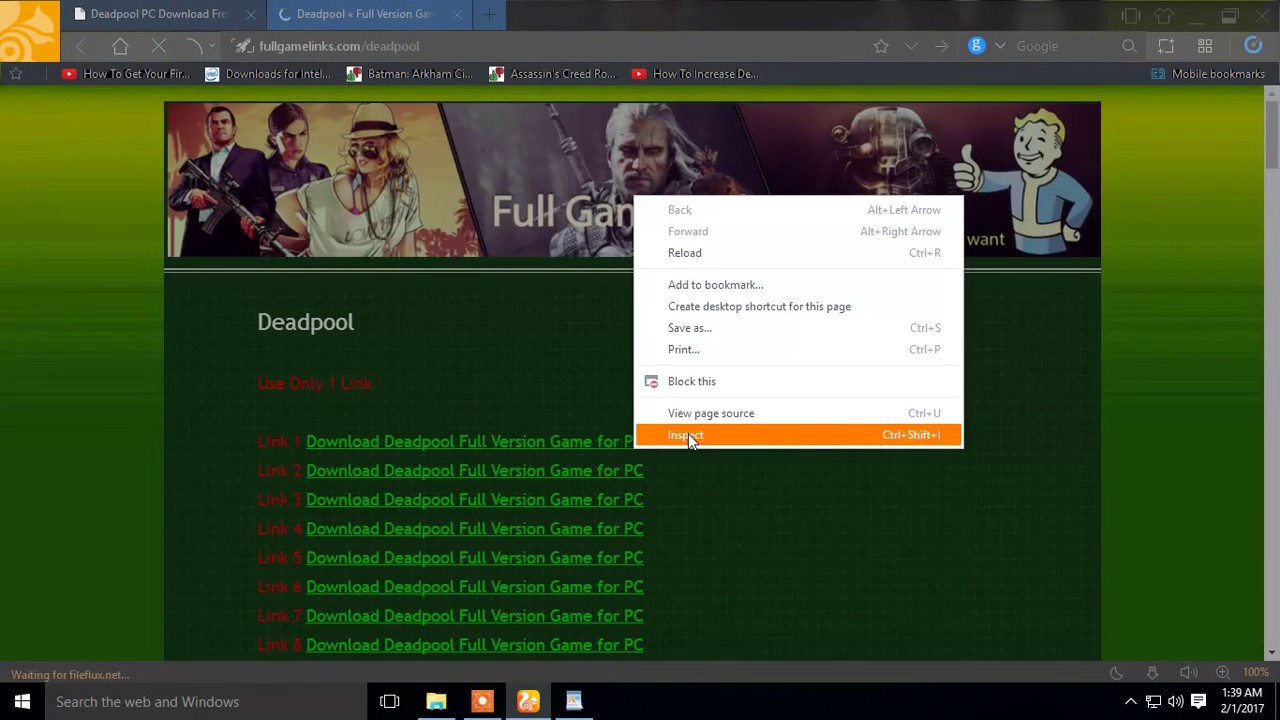This screenshot has width=1280, height=720.
Task: Open 'Batman: Arkham Ci...' bookmark
Action: click(410, 74)
